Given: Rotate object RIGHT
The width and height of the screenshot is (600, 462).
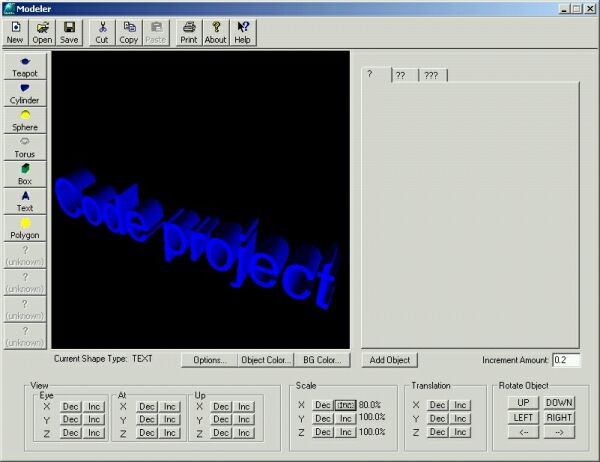Looking at the screenshot, I should [559, 418].
